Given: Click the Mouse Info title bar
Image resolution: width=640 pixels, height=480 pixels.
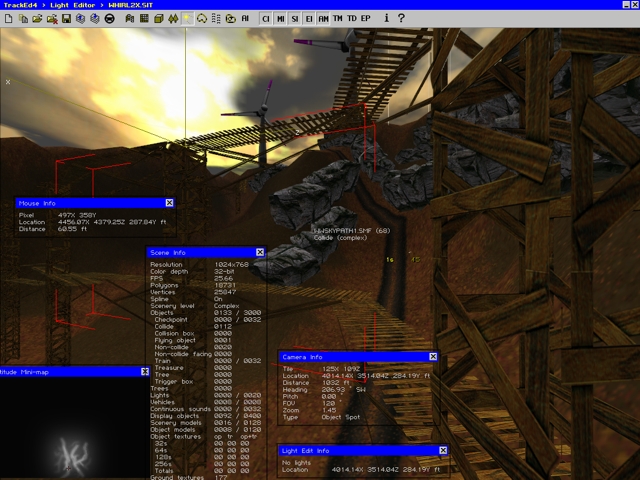Looking at the screenshot, I should tap(95, 203).
